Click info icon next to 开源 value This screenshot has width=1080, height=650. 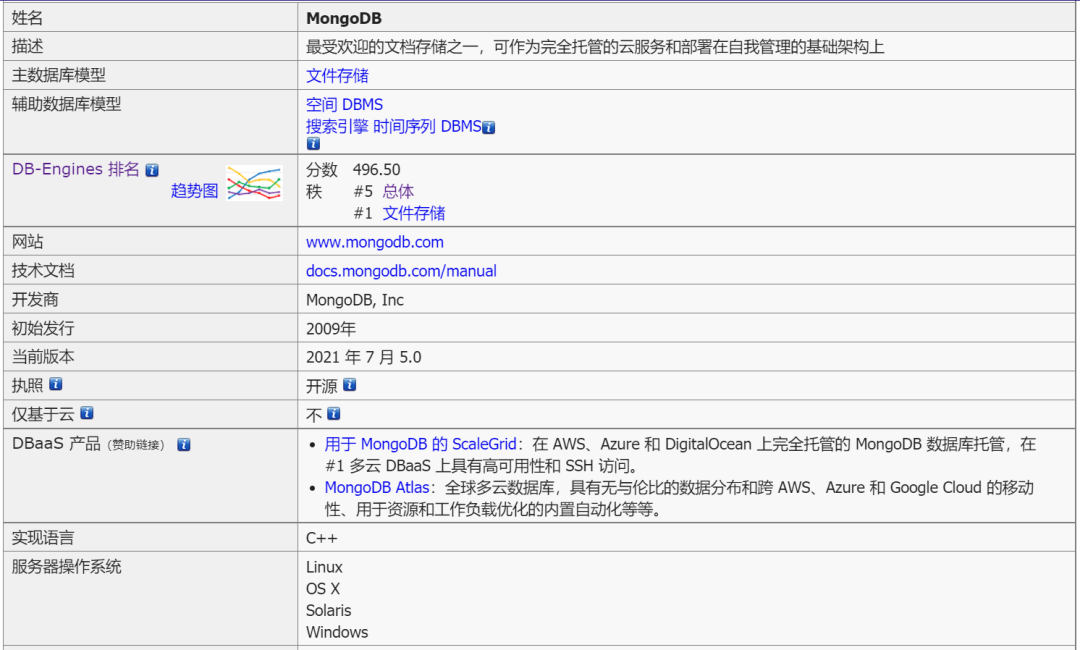350,385
